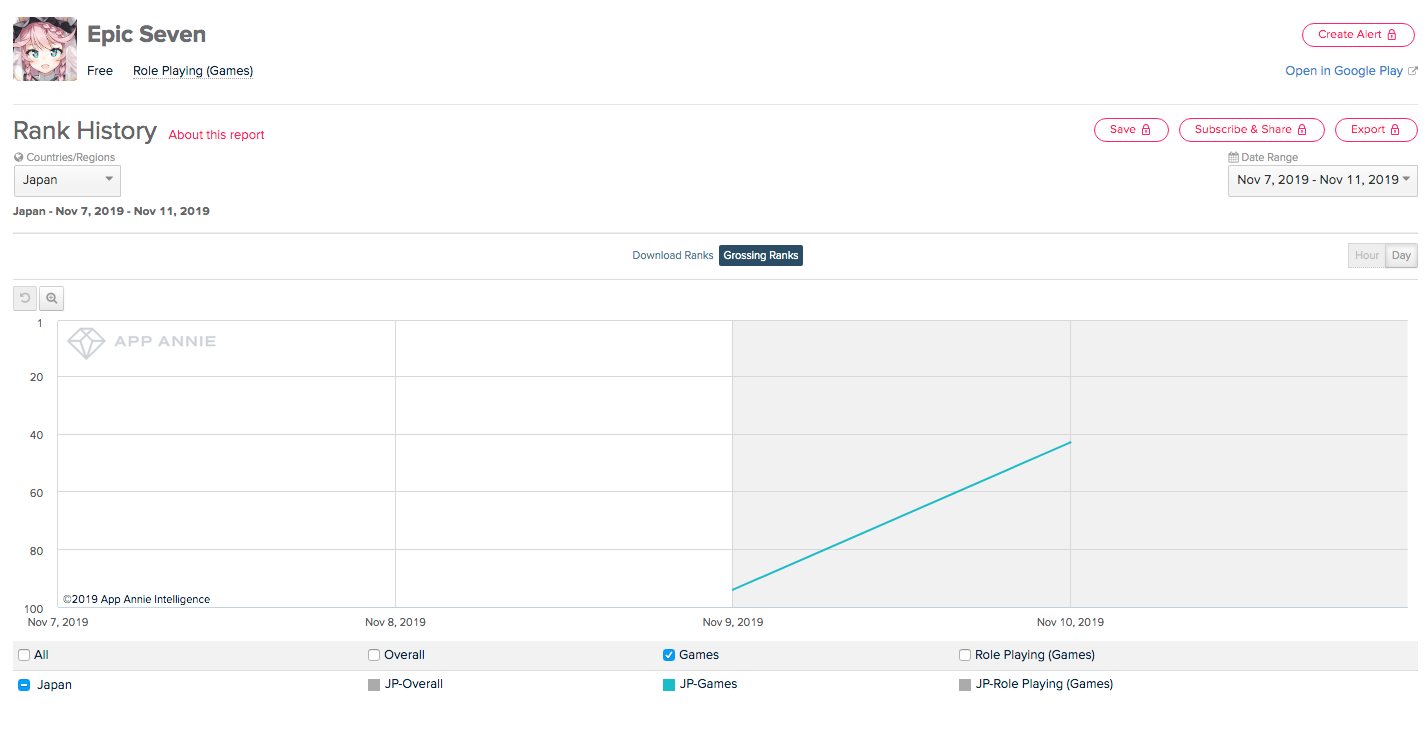This screenshot has height=735, width=1427.
Task: Uncheck the Games checkbox
Action: point(669,655)
